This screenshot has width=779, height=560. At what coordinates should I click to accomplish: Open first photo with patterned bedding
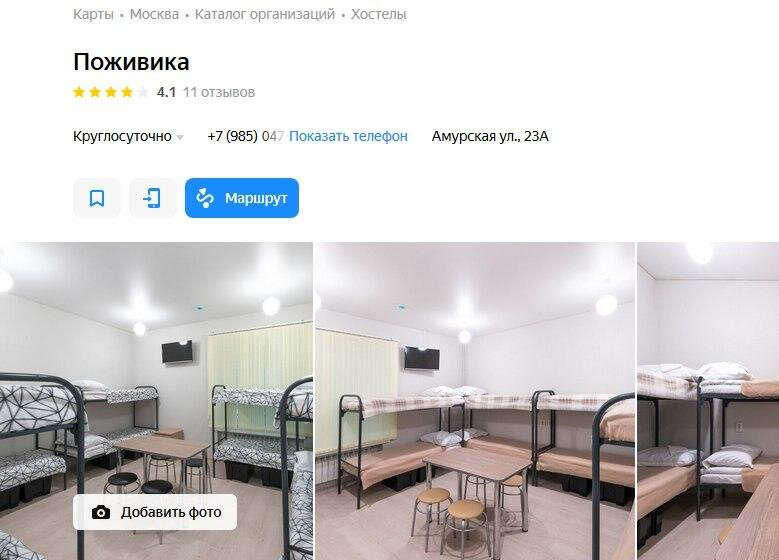coord(156,401)
